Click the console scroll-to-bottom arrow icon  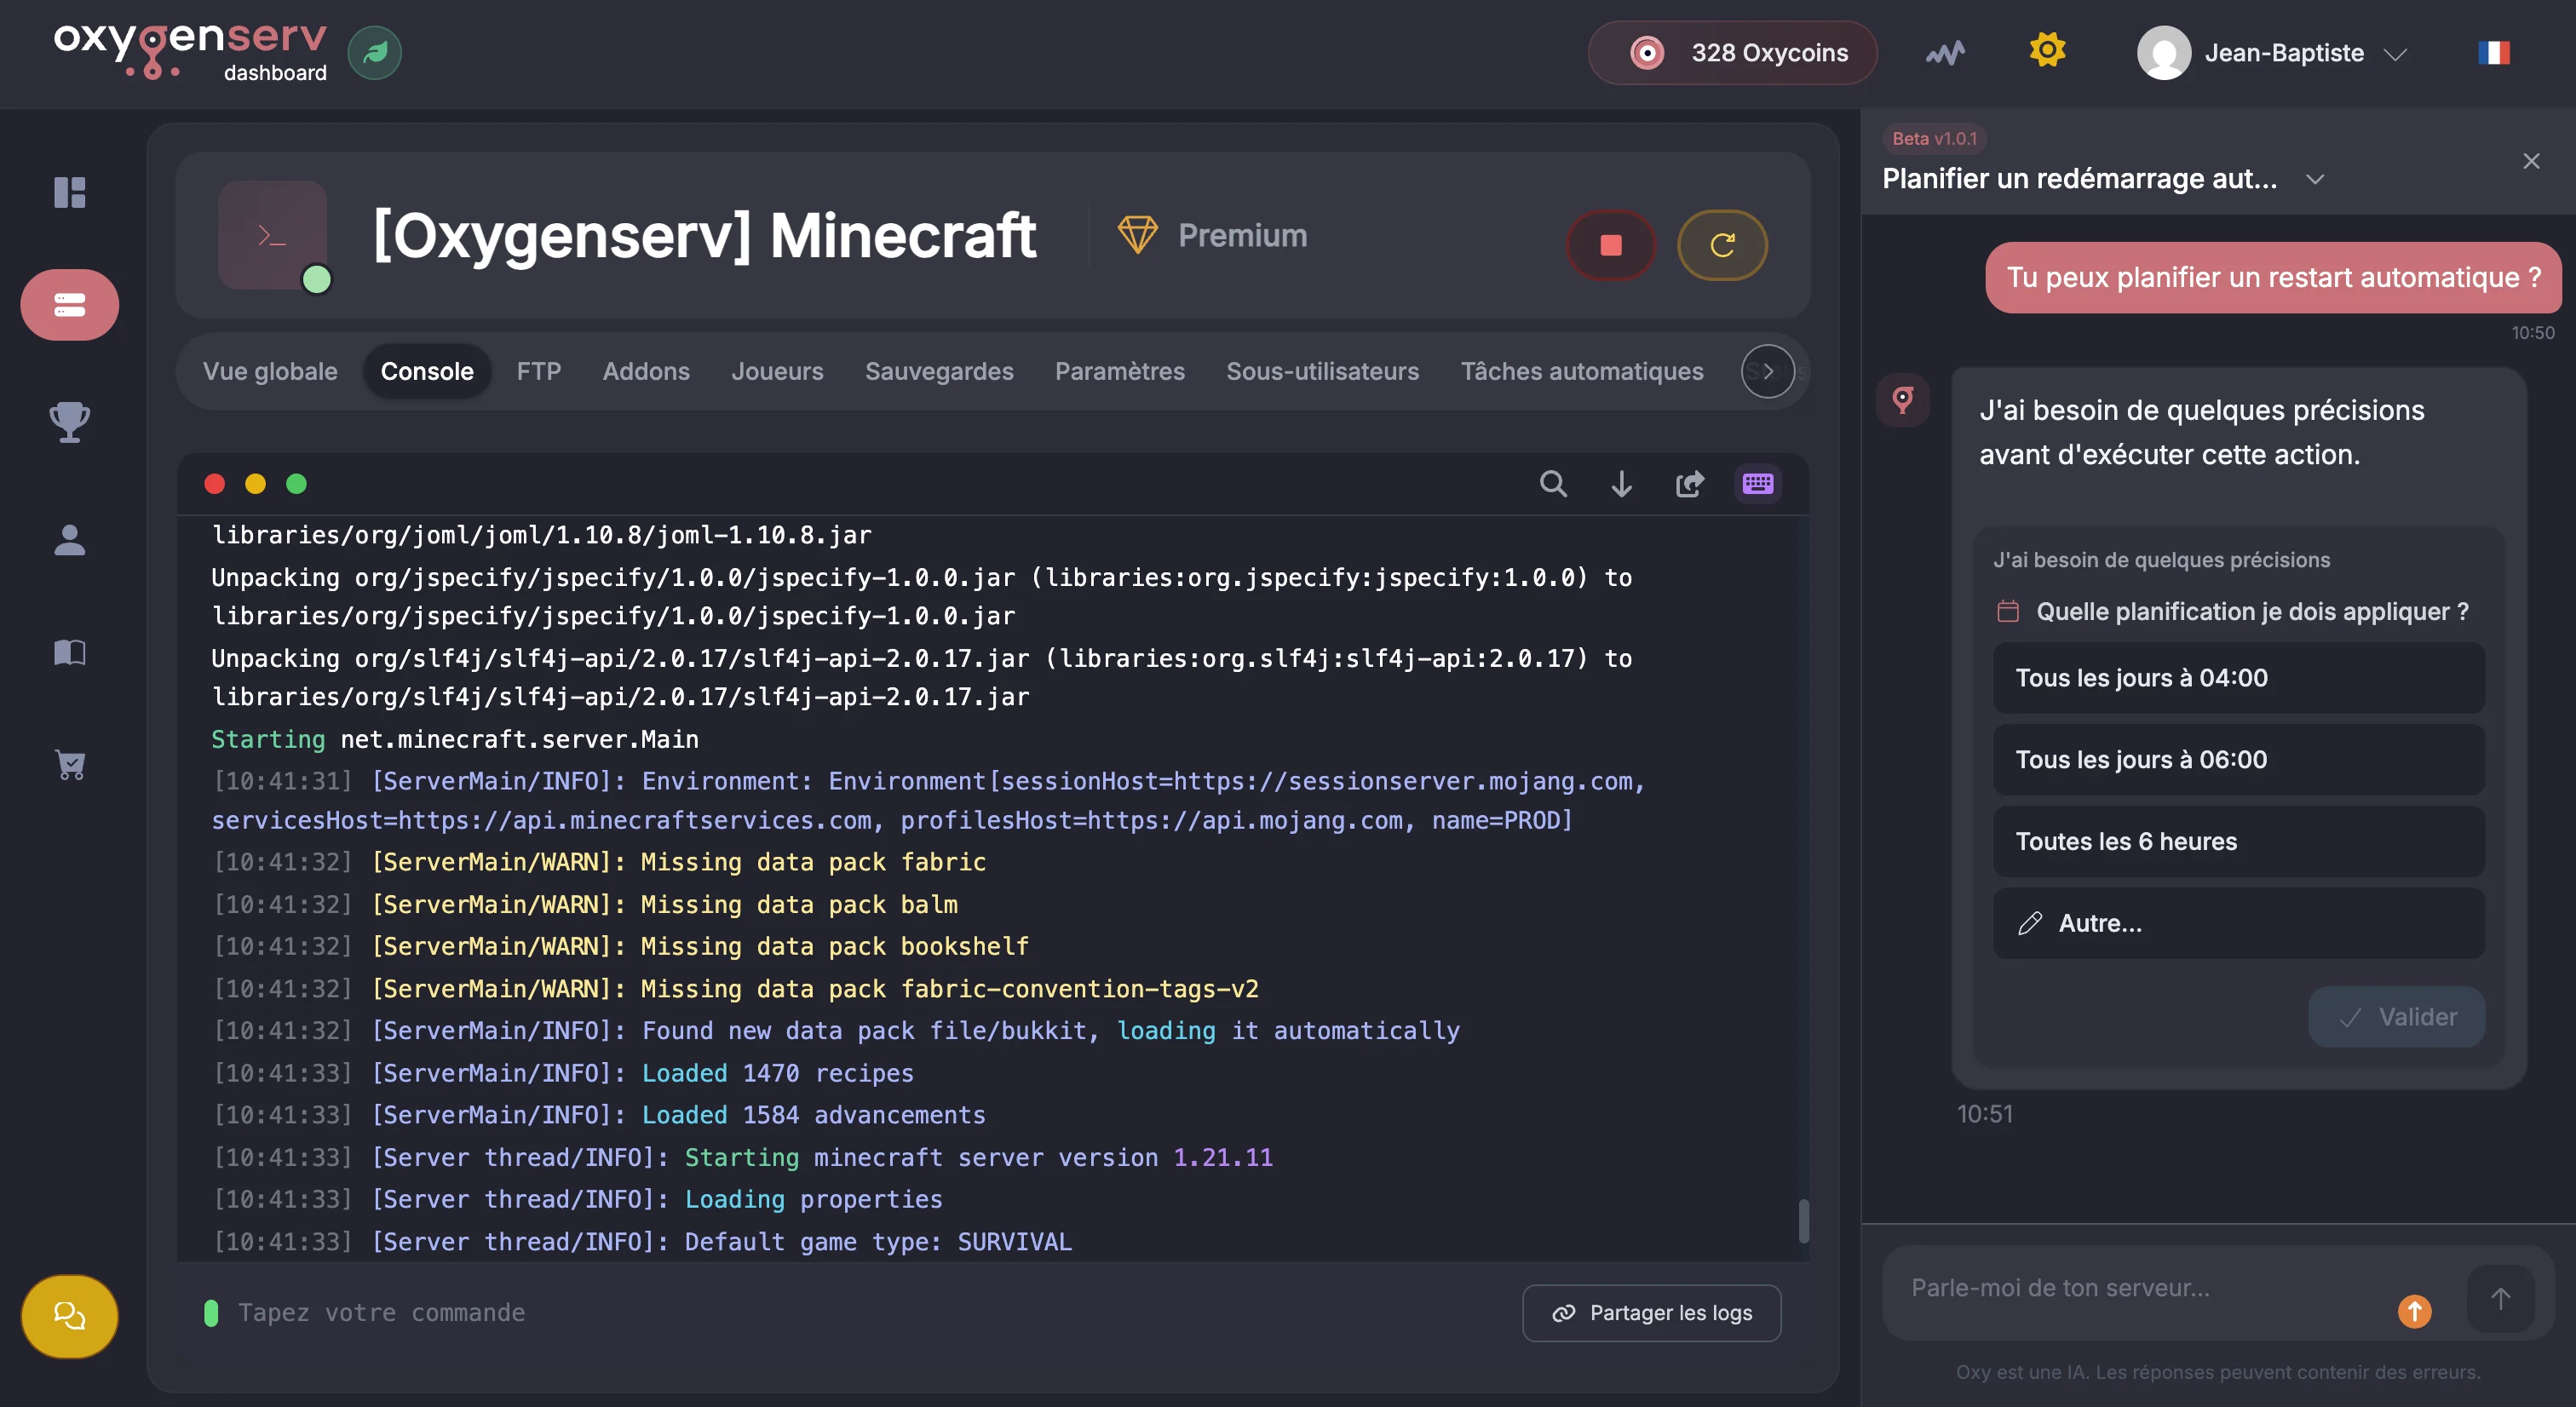click(x=1621, y=484)
